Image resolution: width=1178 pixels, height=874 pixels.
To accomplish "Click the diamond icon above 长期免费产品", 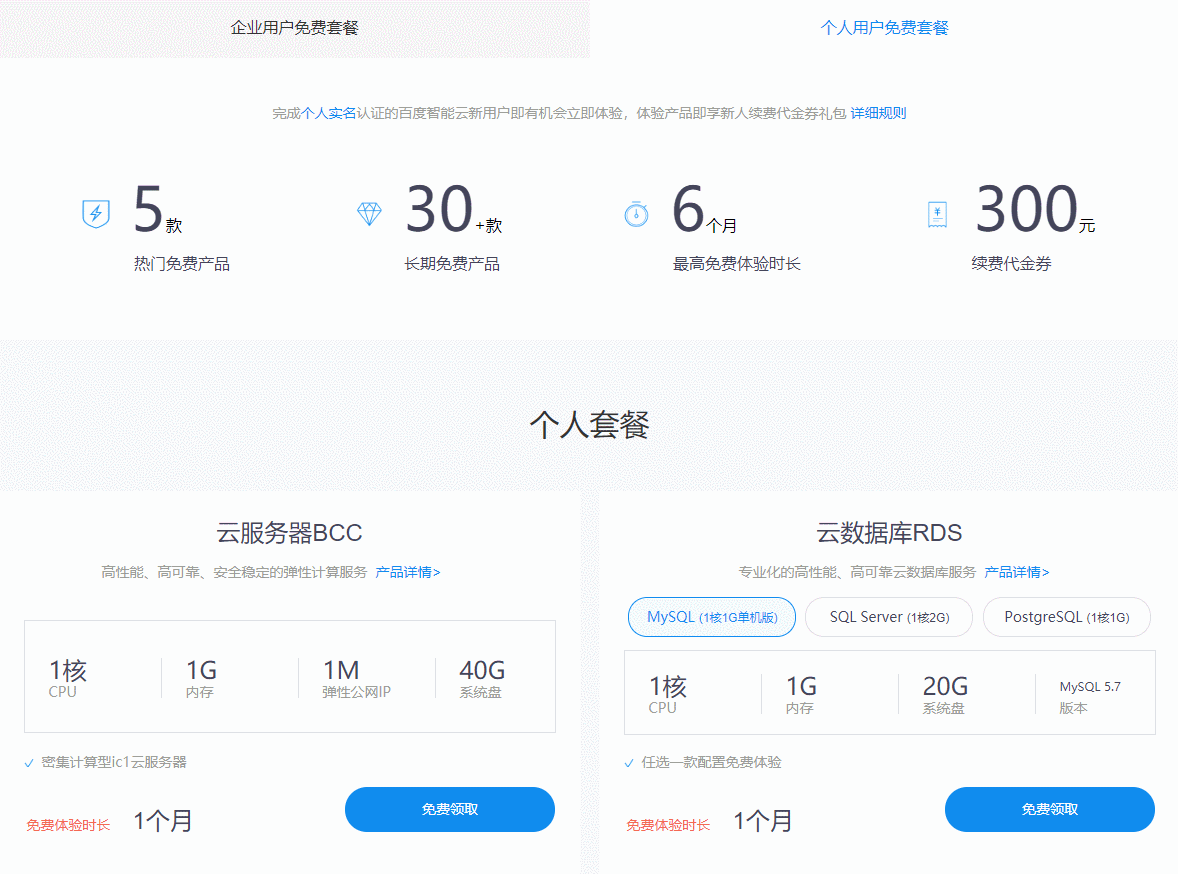I will click(x=369, y=213).
